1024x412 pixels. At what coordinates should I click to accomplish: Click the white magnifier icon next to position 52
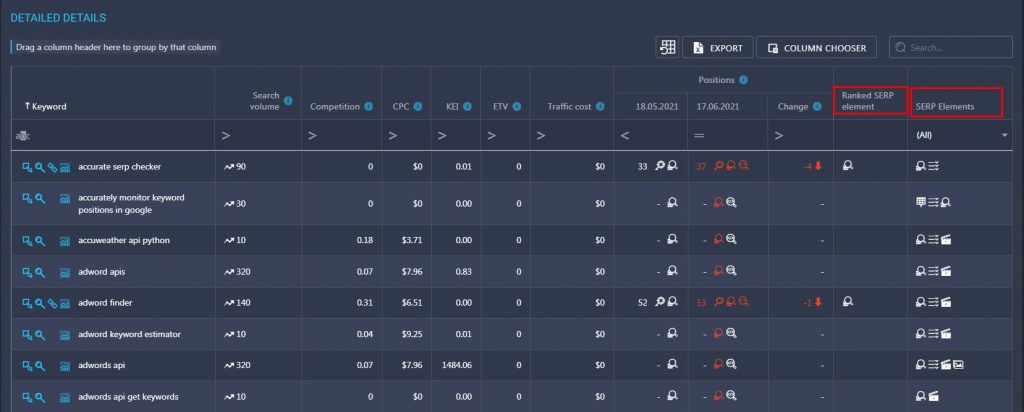click(660, 302)
